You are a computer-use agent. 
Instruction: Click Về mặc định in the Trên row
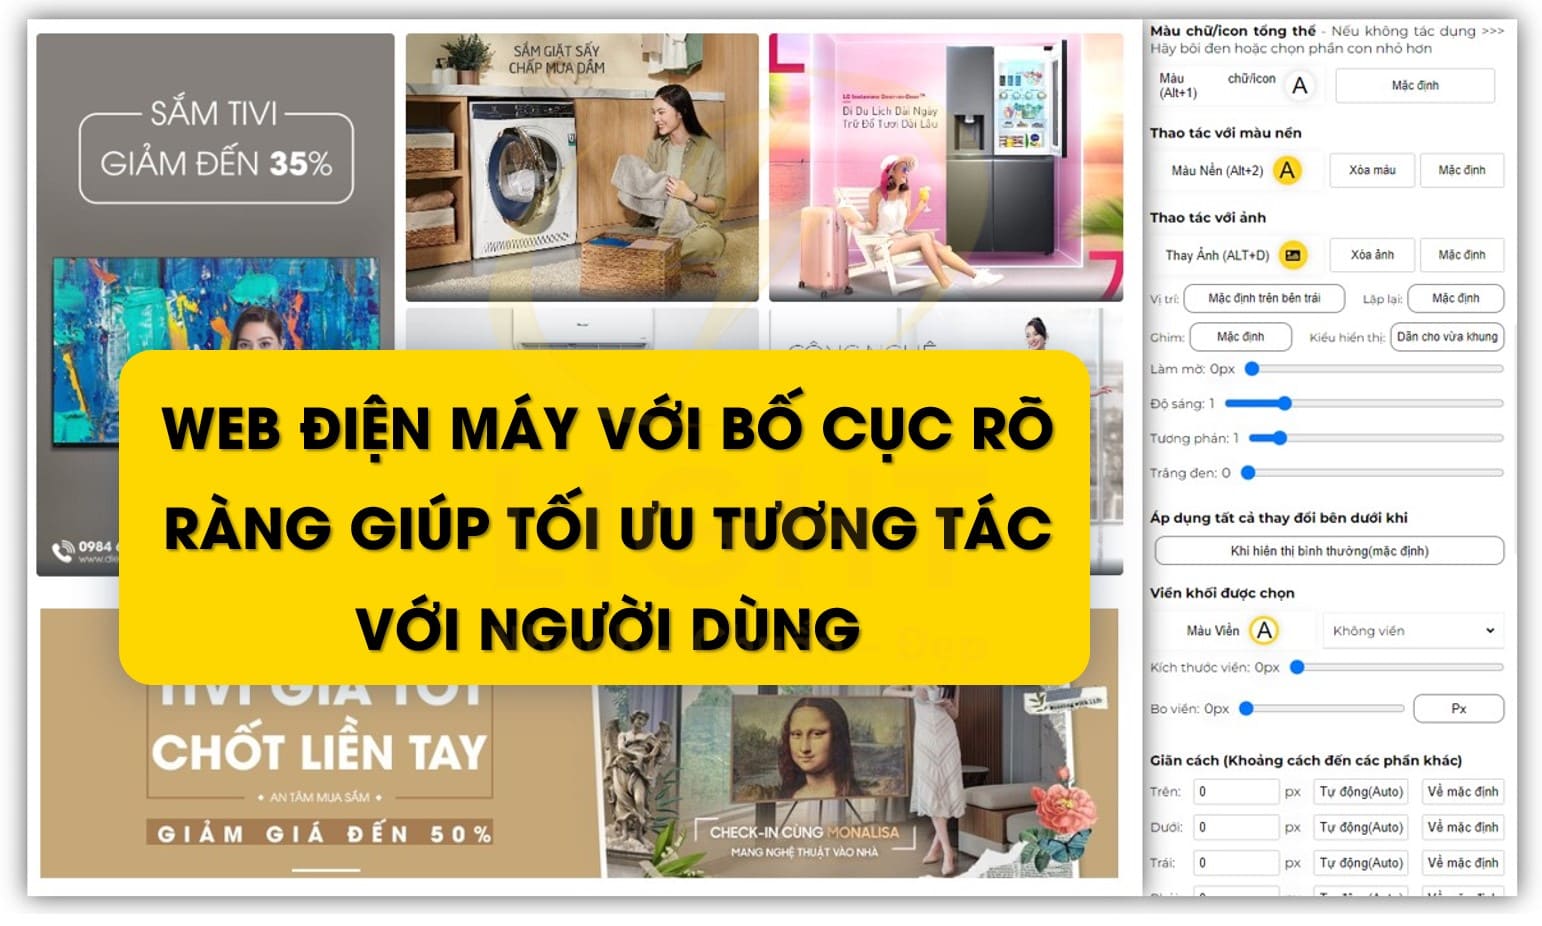1462,792
